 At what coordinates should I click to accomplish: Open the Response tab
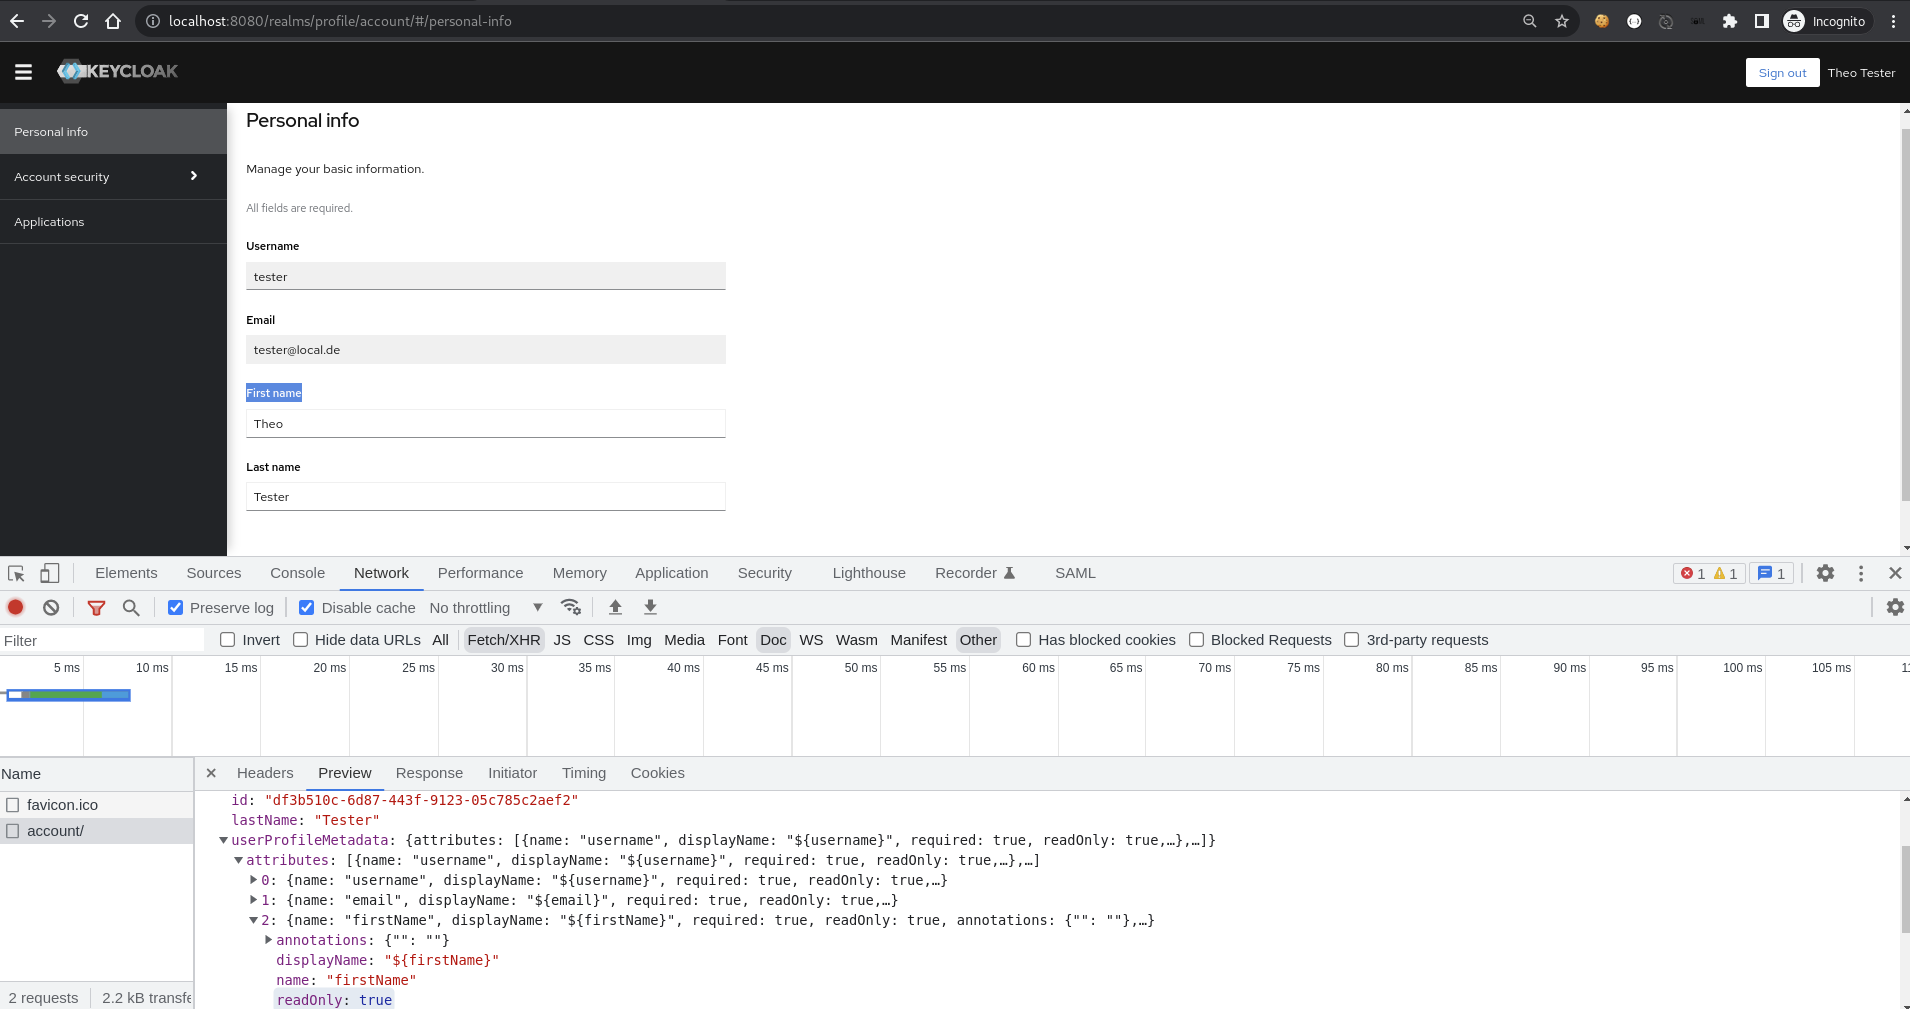(428, 772)
